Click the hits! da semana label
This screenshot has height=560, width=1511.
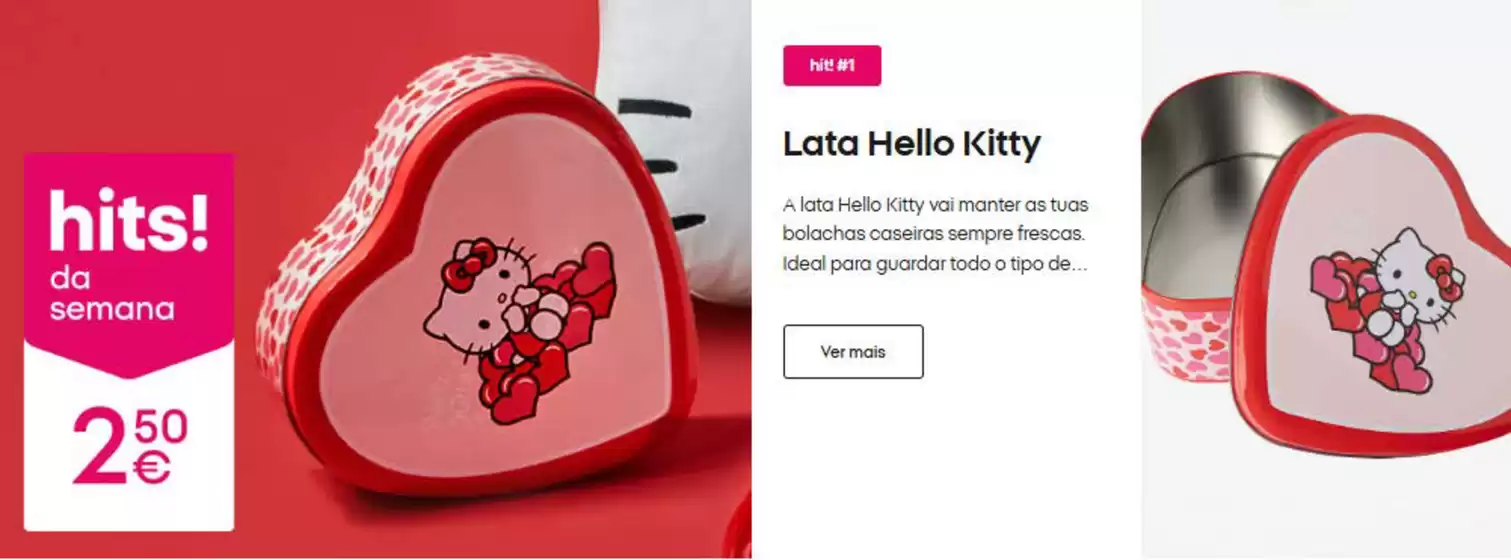(129, 255)
